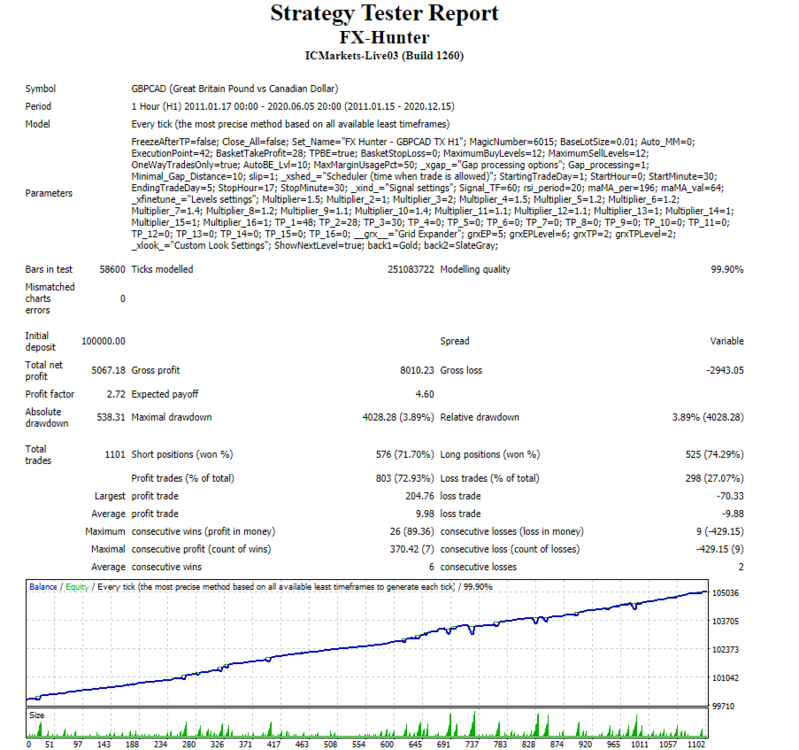Image resolution: width=799 pixels, height=750 pixels.
Task: Click Total trades value 1101
Action: coord(115,454)
